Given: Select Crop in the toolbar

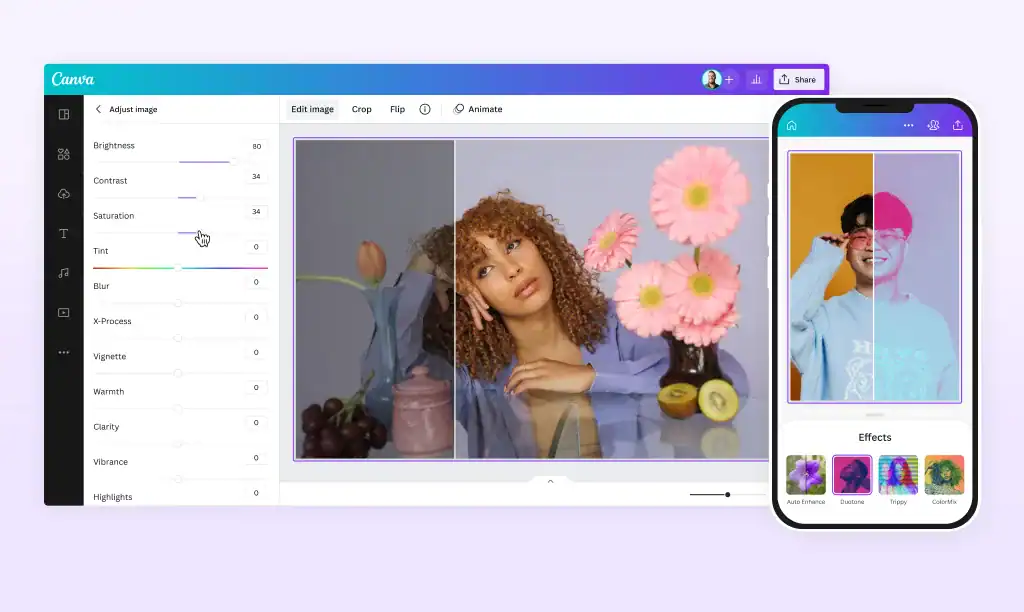Looking at the screenshot, I should (361, 109).
